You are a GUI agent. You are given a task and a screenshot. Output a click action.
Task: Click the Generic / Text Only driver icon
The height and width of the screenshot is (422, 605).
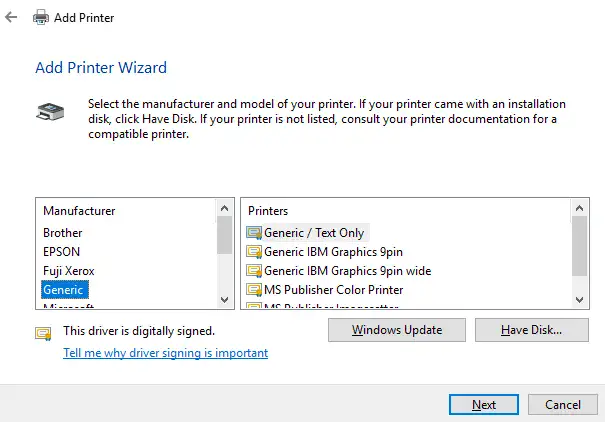(254, 233)
